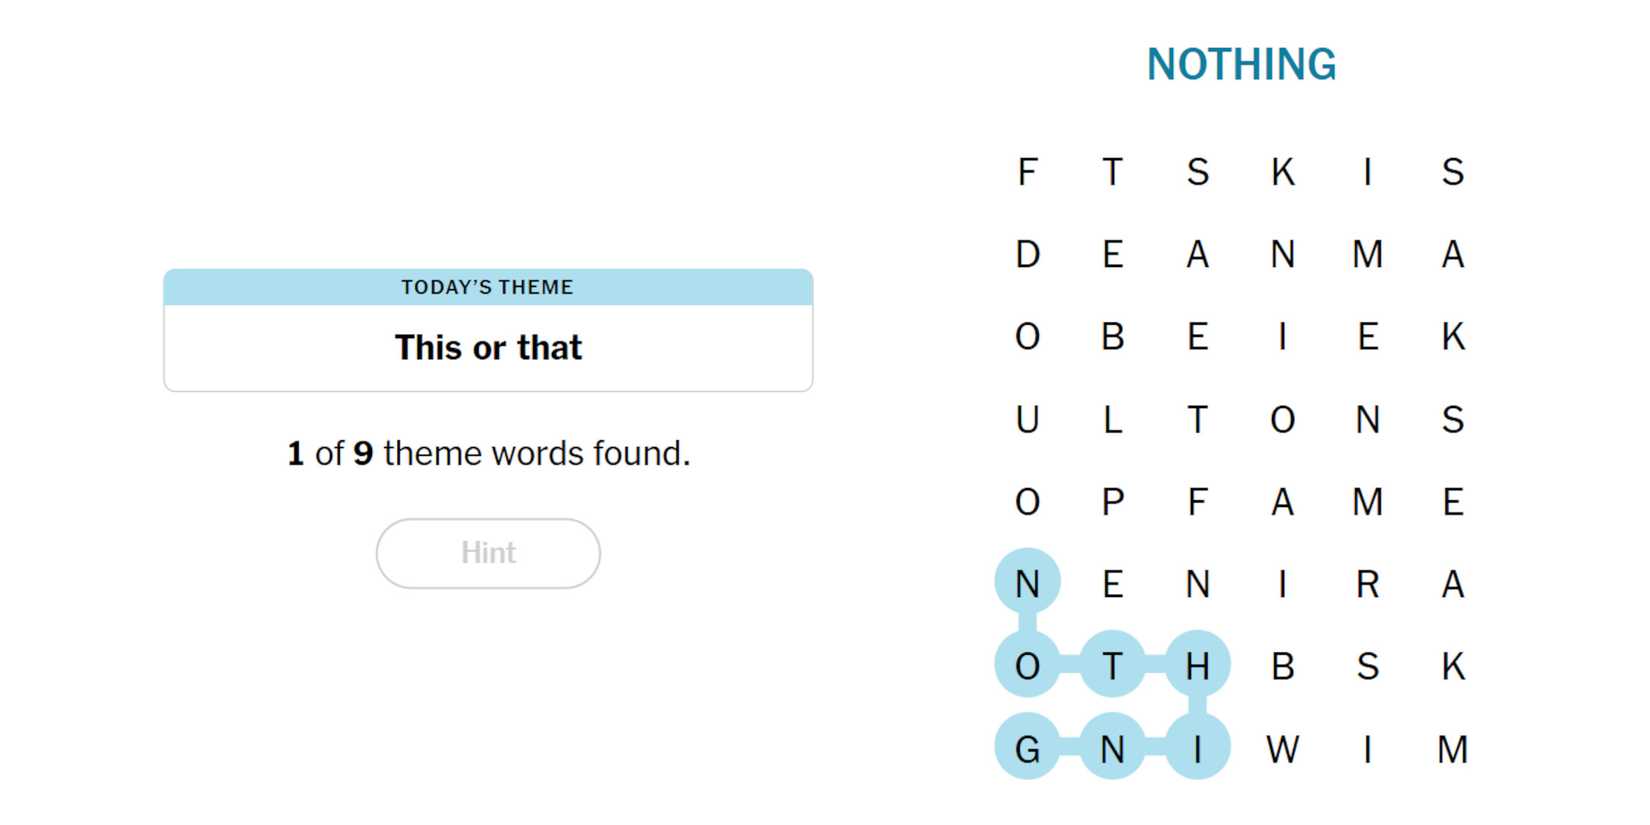Pick the letter P tile

pyautogui.click(x=1112, y=502)
